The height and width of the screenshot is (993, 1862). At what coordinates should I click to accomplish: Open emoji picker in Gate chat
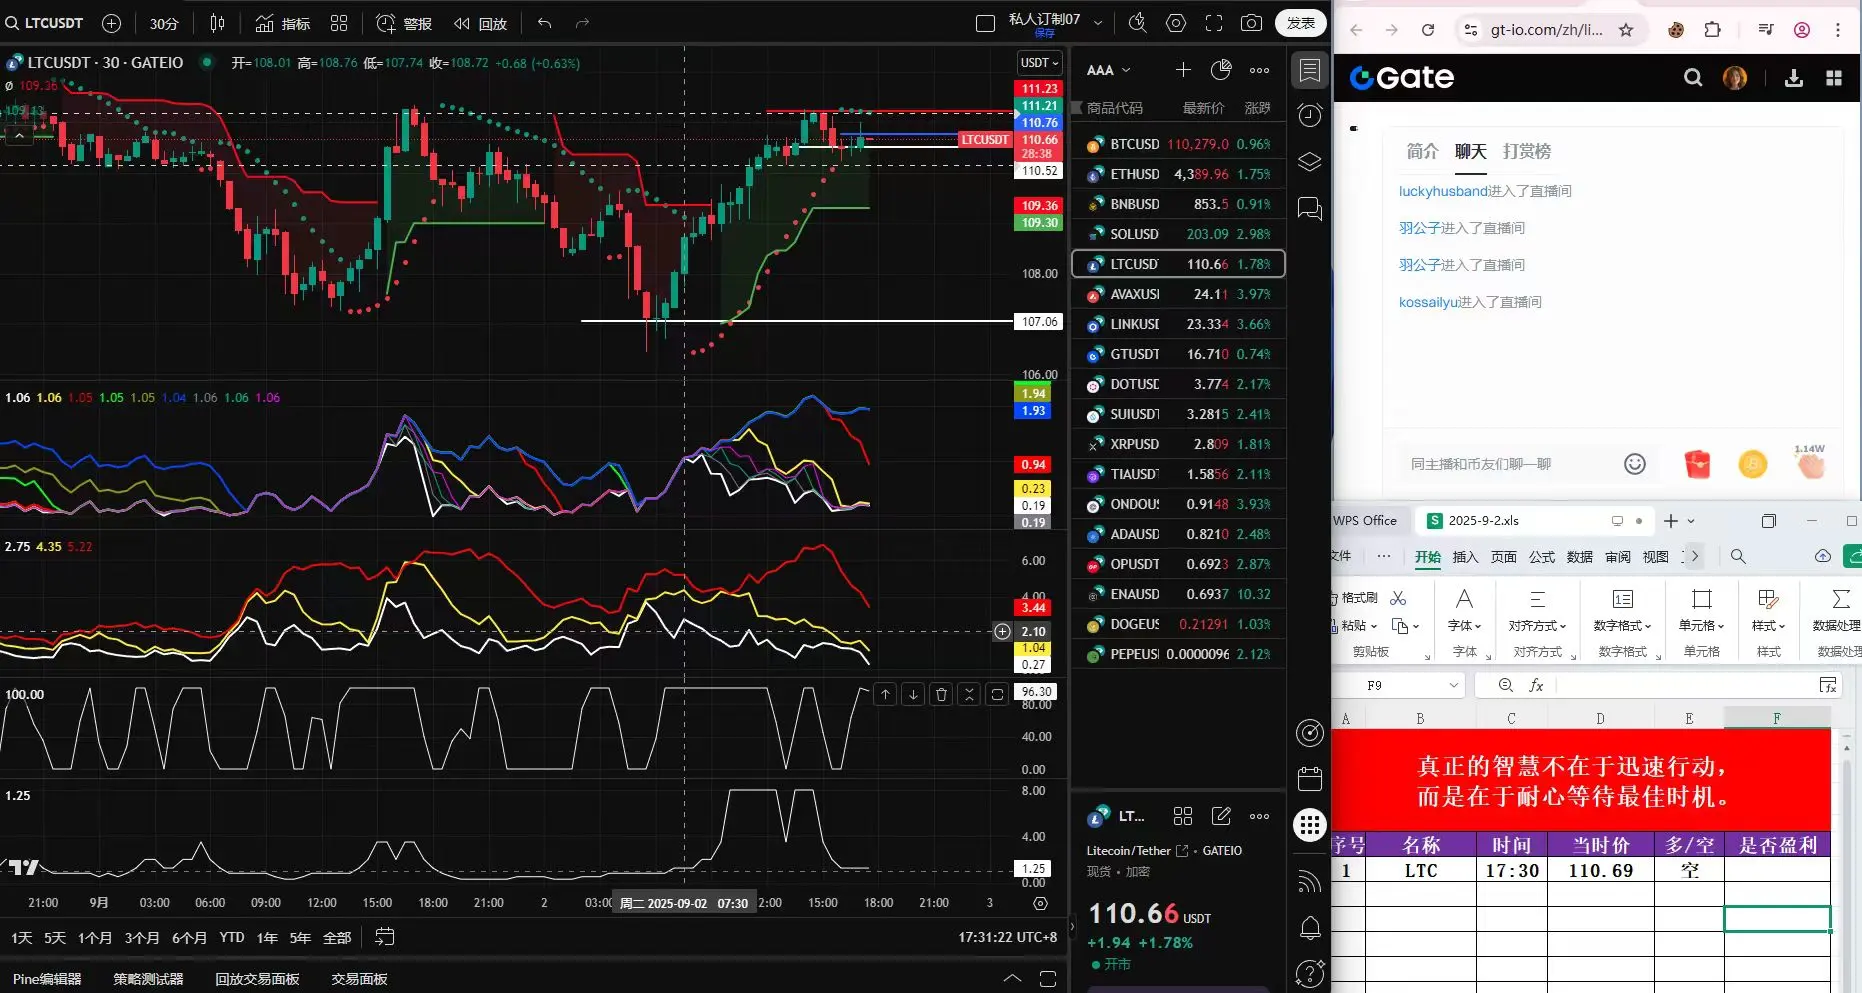pyautogui.click(x=1635, y=464)
